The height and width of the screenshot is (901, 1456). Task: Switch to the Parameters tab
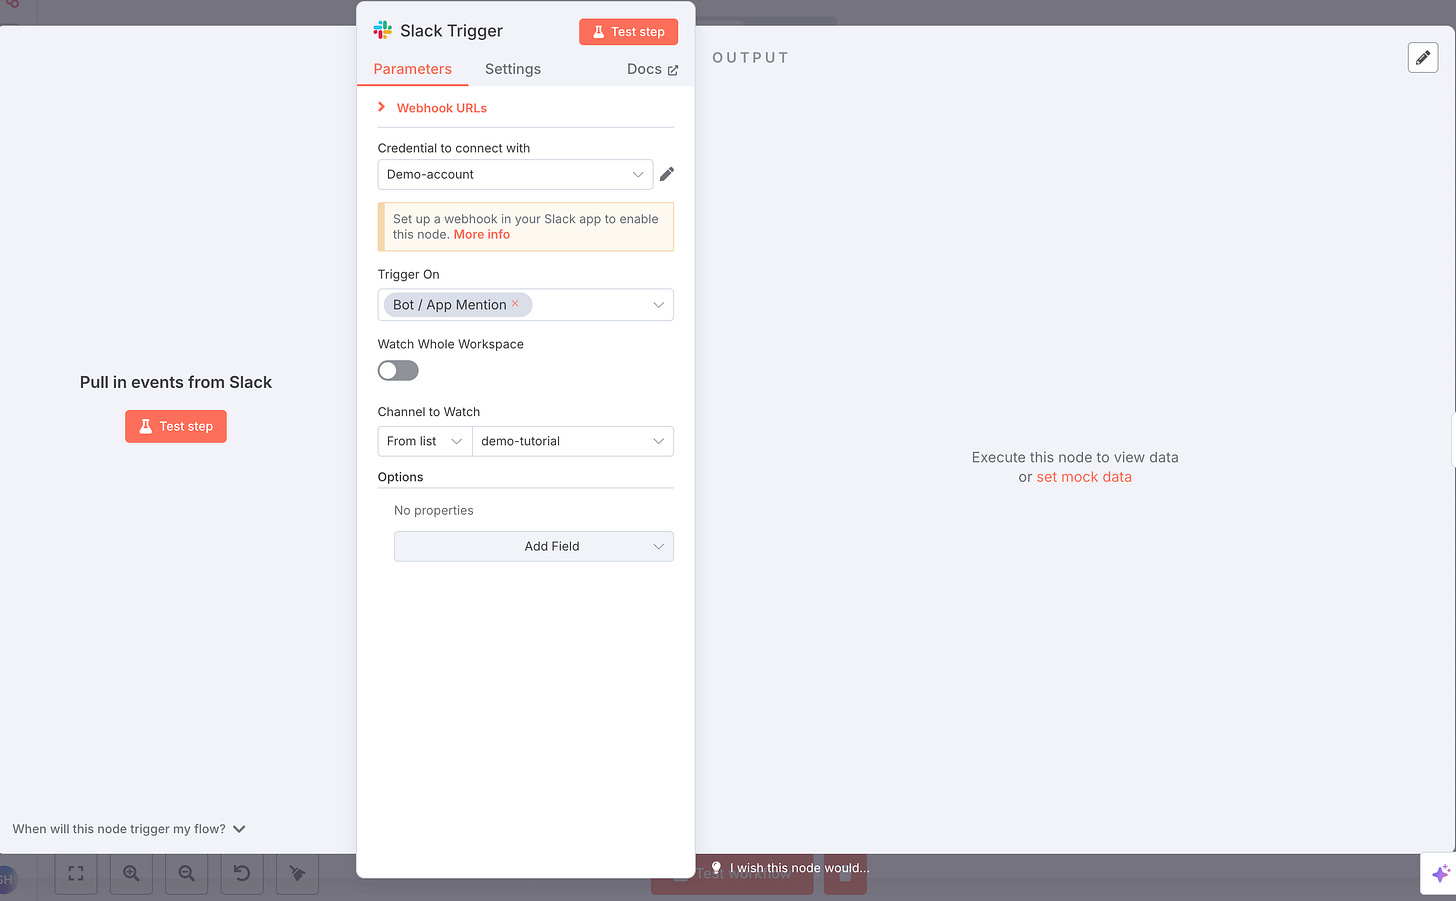click(x=412, y=69)
